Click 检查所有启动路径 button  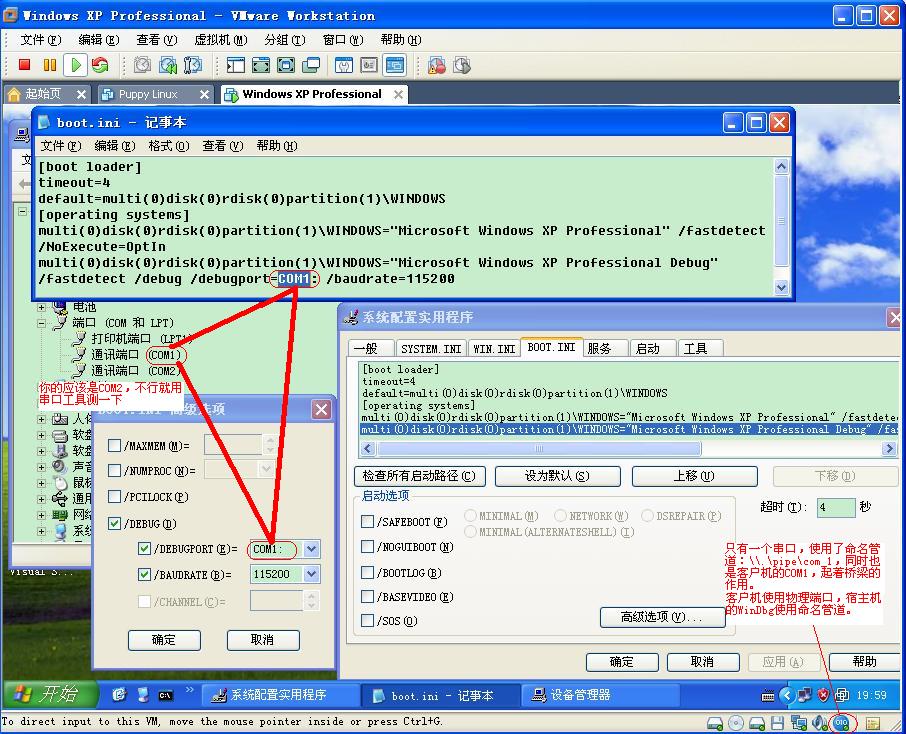tap(419, 476)
